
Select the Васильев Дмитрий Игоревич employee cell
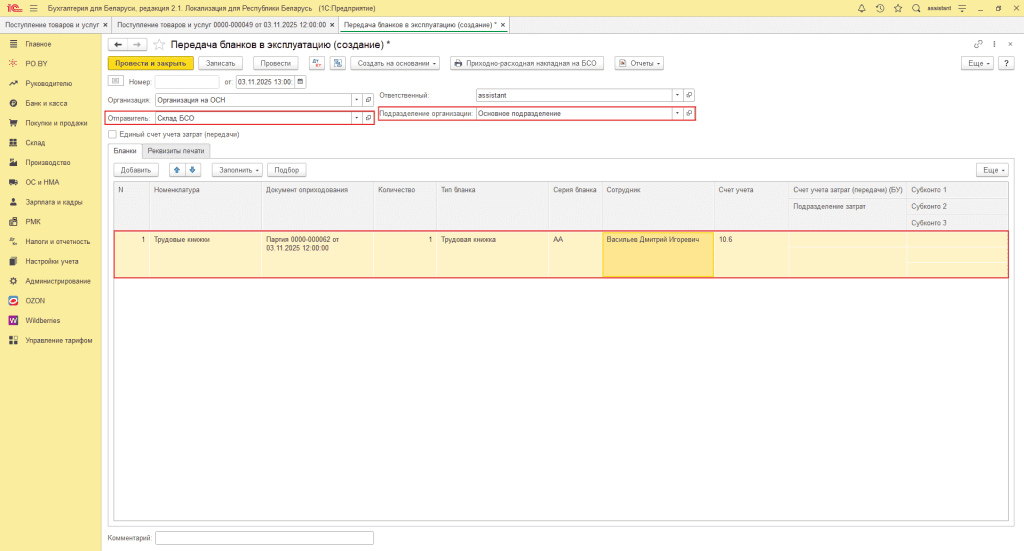click(x=657, y=240)
